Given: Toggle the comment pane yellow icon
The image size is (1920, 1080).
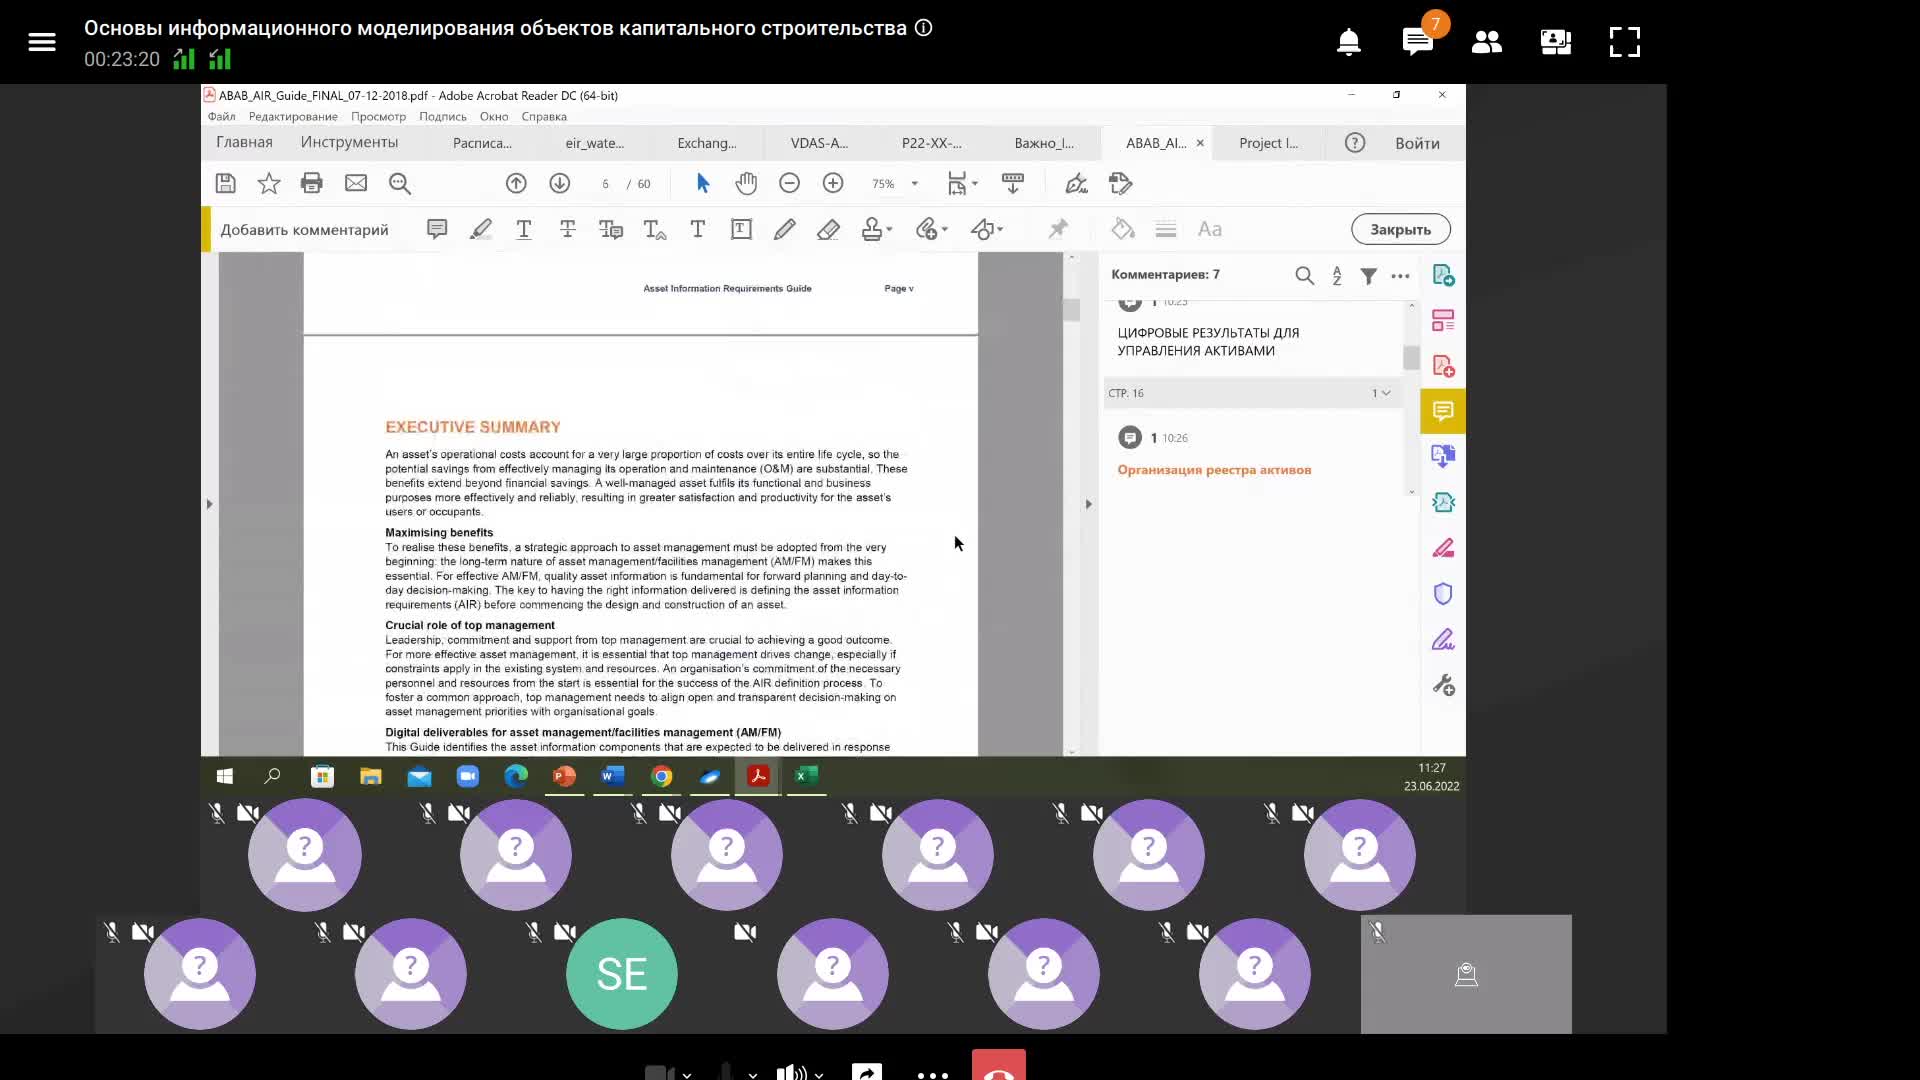Looking at the screenshot, I should click(1443, 411).
